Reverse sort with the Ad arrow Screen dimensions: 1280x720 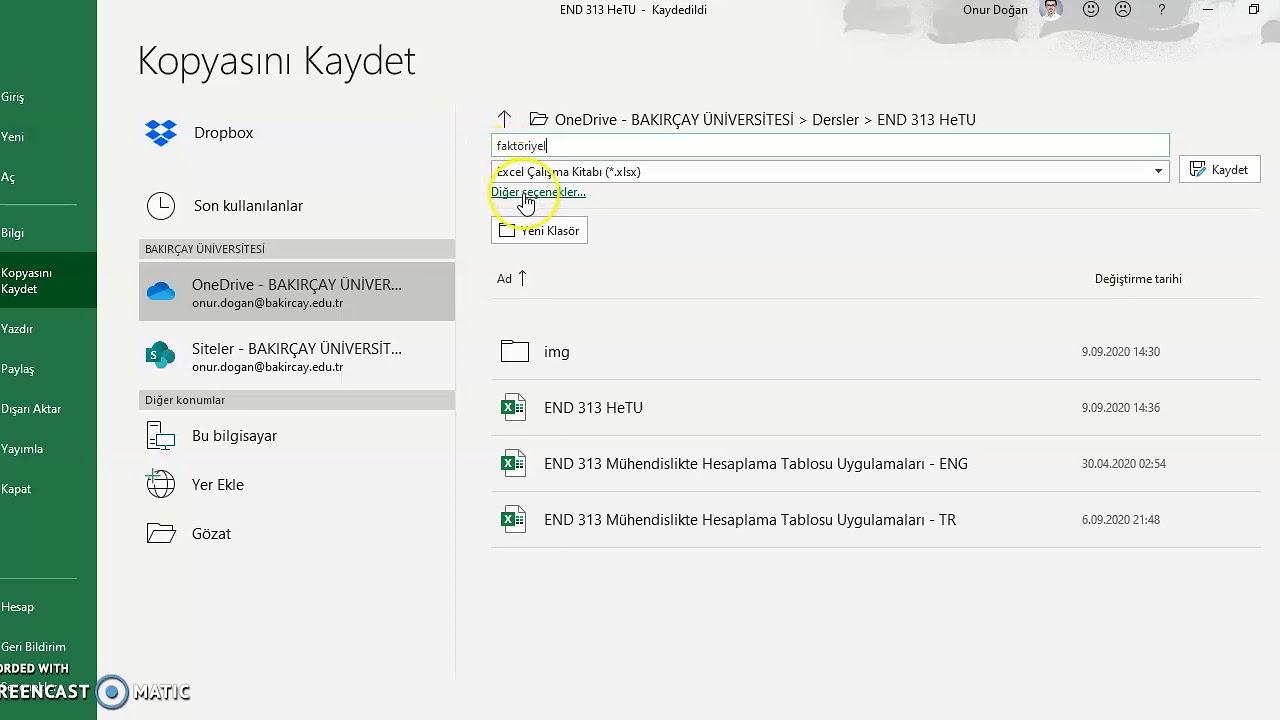[522, 278]
